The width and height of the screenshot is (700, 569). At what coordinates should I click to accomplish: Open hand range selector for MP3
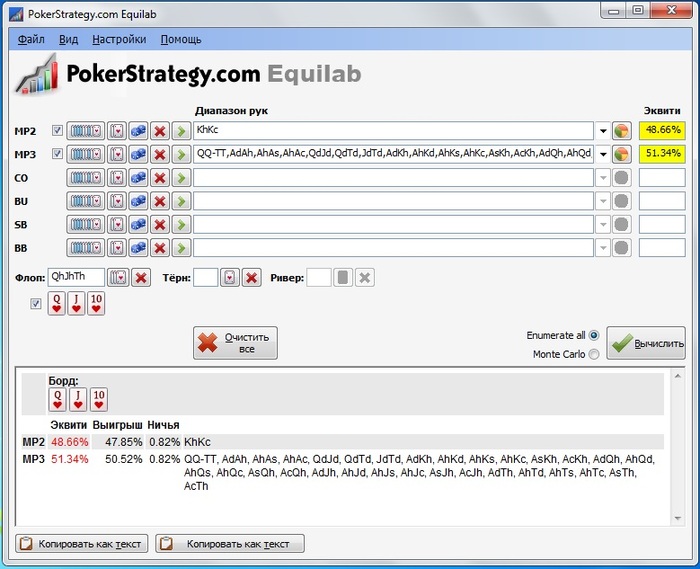(x=86, y=154)
